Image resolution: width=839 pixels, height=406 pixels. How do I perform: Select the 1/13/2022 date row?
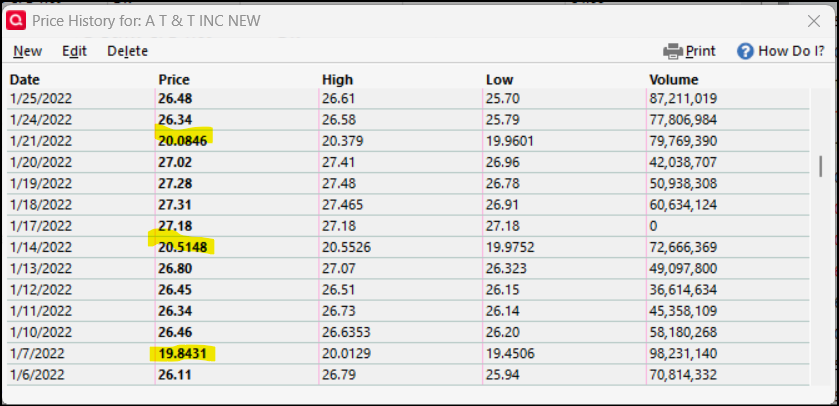pos(409,269)
